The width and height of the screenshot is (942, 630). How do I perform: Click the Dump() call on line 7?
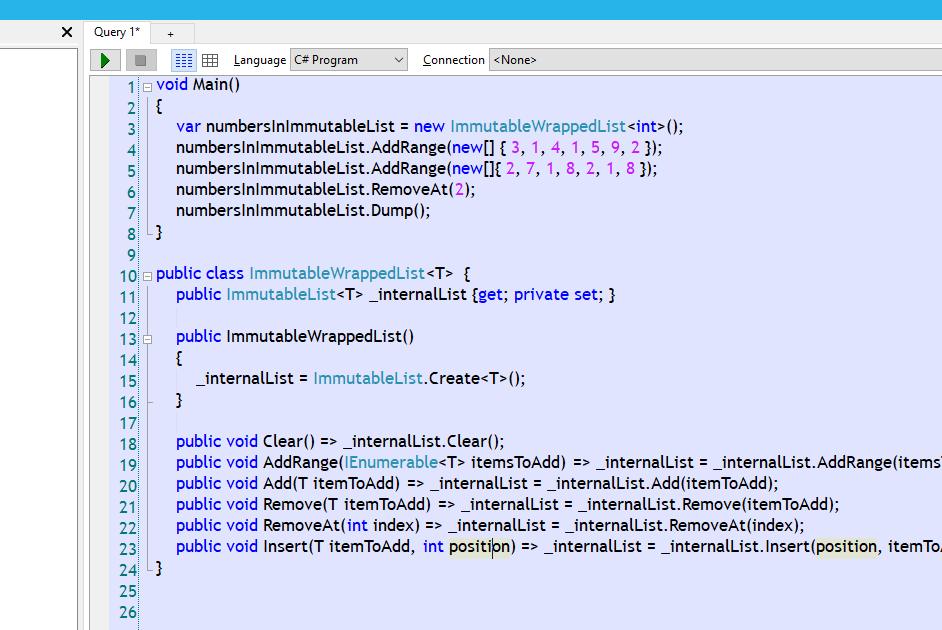396,210
